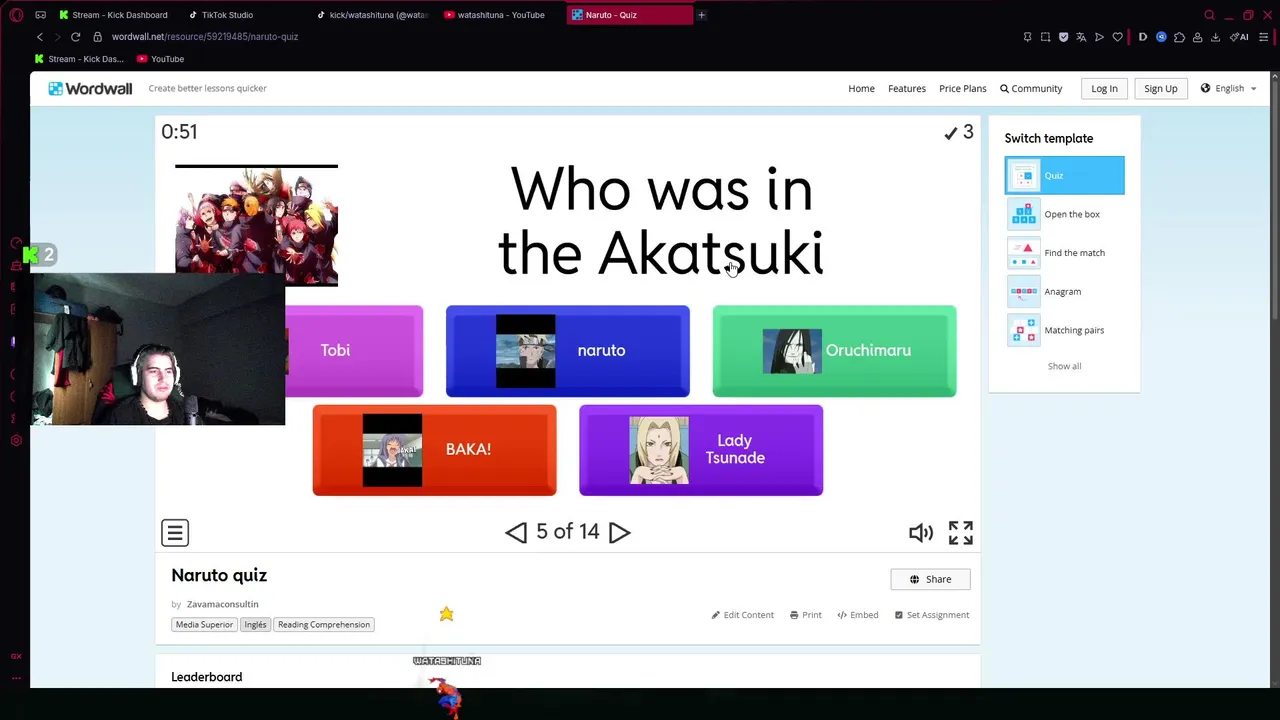1280x720 pixels.
Task: Reload the Wordwall page
Action: 75,37
